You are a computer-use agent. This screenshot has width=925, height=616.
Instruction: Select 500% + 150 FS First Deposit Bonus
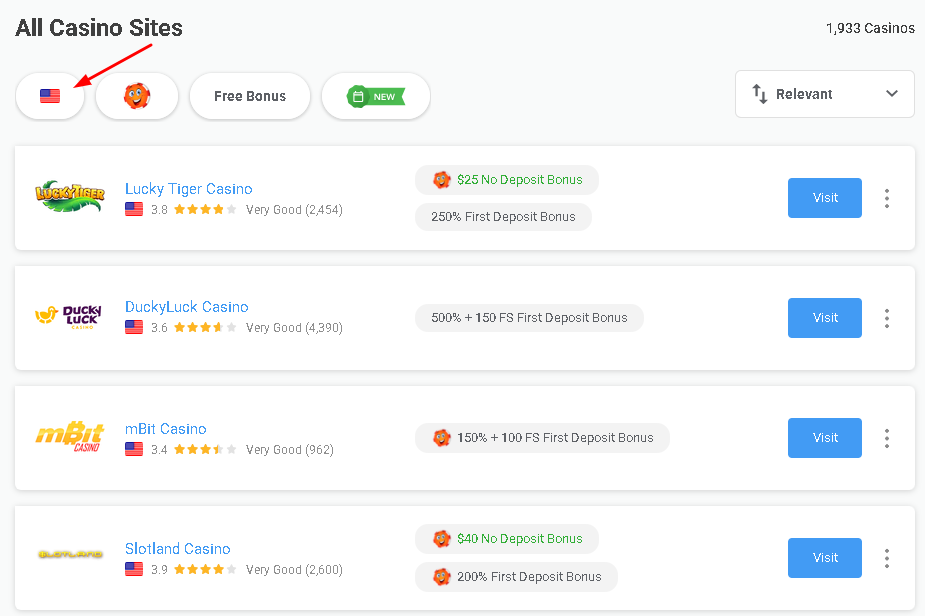[x=529, y=318]
